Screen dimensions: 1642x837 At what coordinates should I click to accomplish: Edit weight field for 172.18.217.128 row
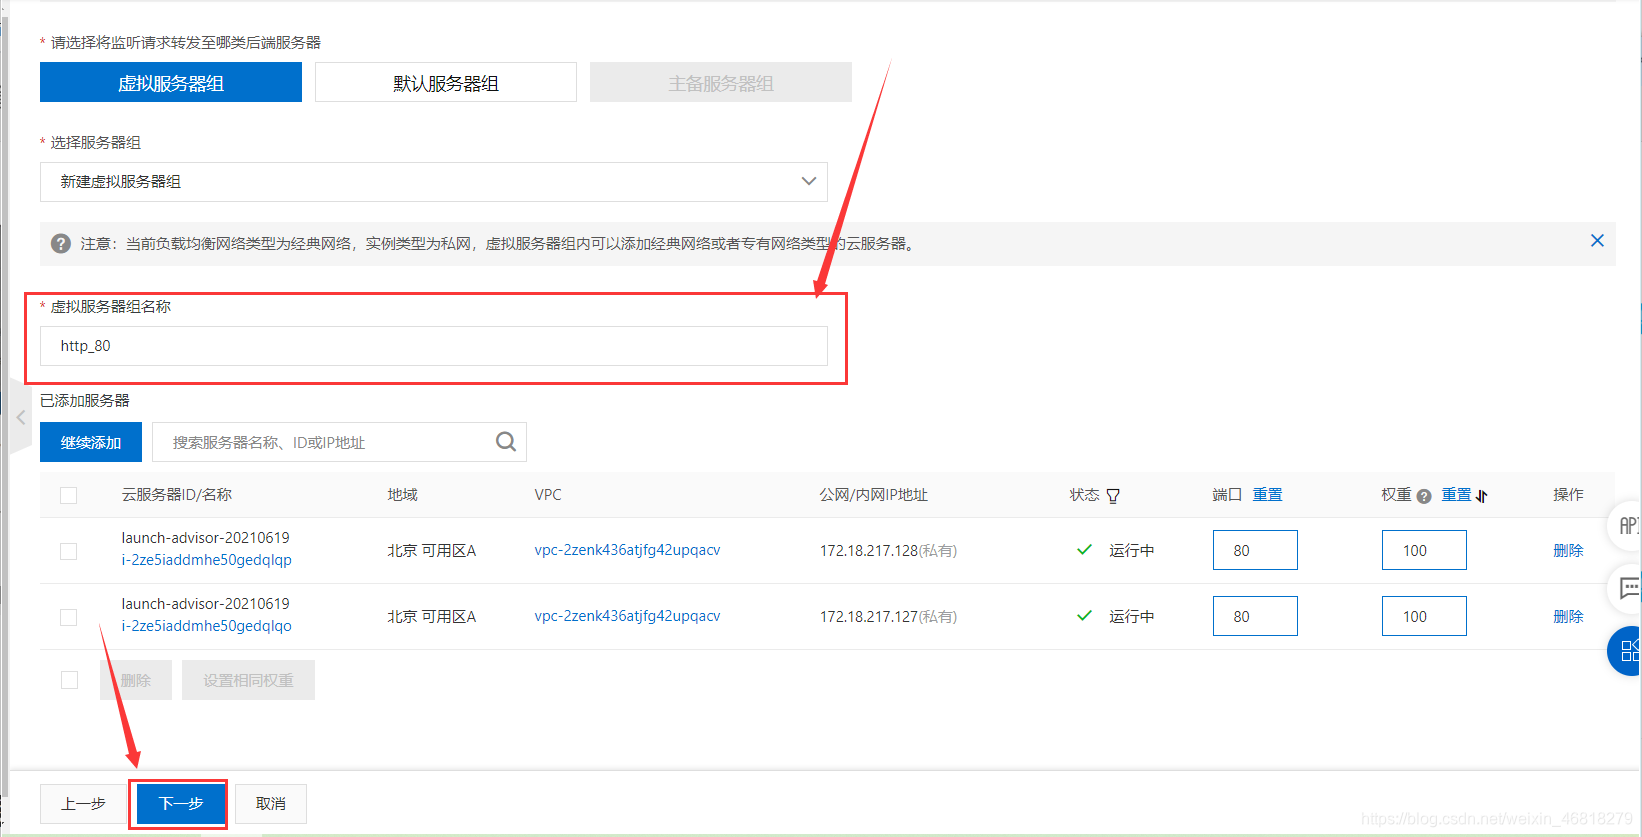tap(1424, 550)
